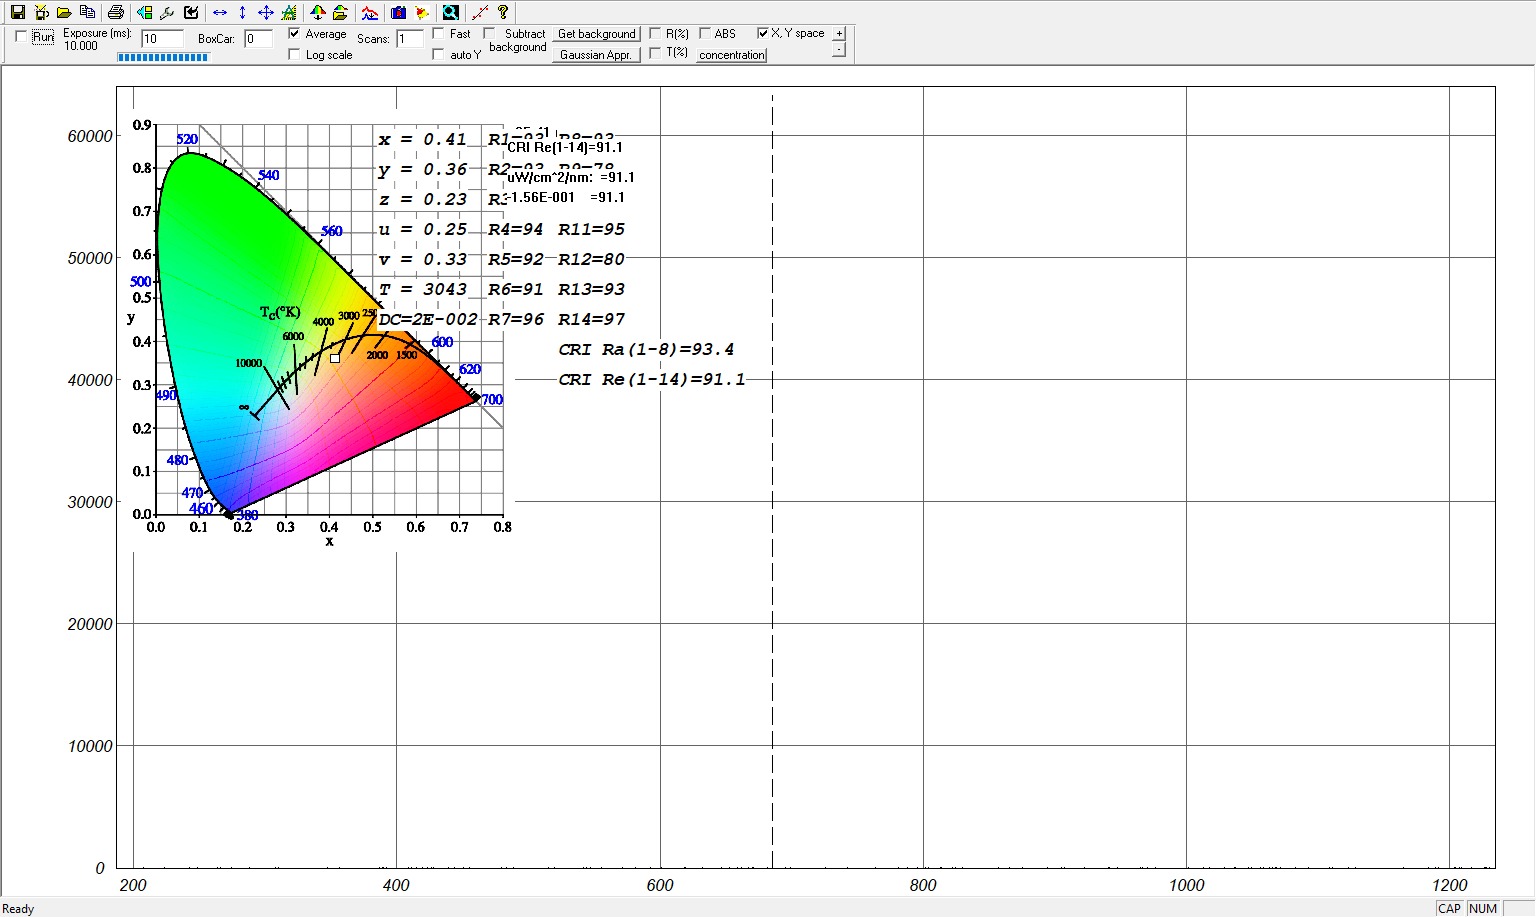Select the vertical zoom arrow icon

point(242,12)
